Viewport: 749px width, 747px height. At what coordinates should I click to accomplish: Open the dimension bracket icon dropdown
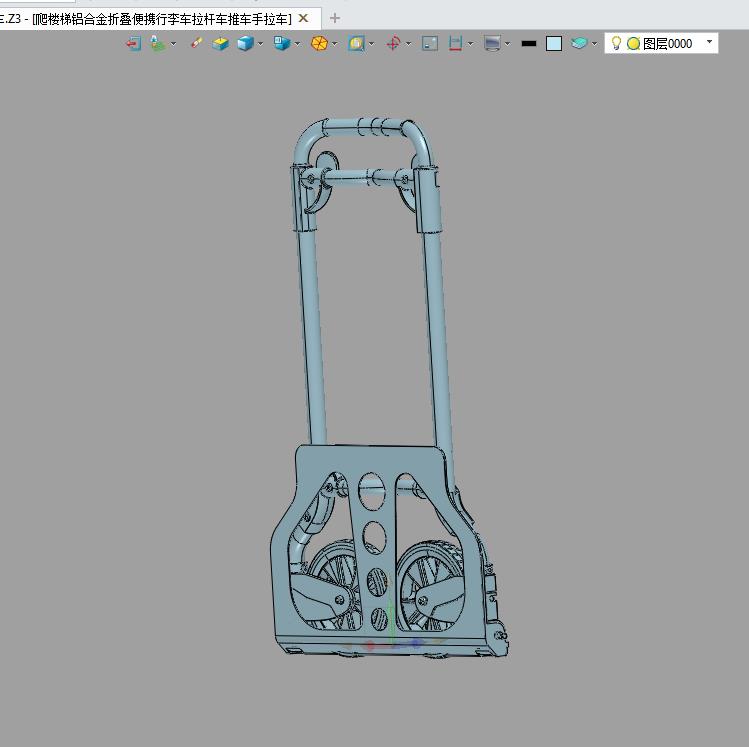[x=471, y=44]
